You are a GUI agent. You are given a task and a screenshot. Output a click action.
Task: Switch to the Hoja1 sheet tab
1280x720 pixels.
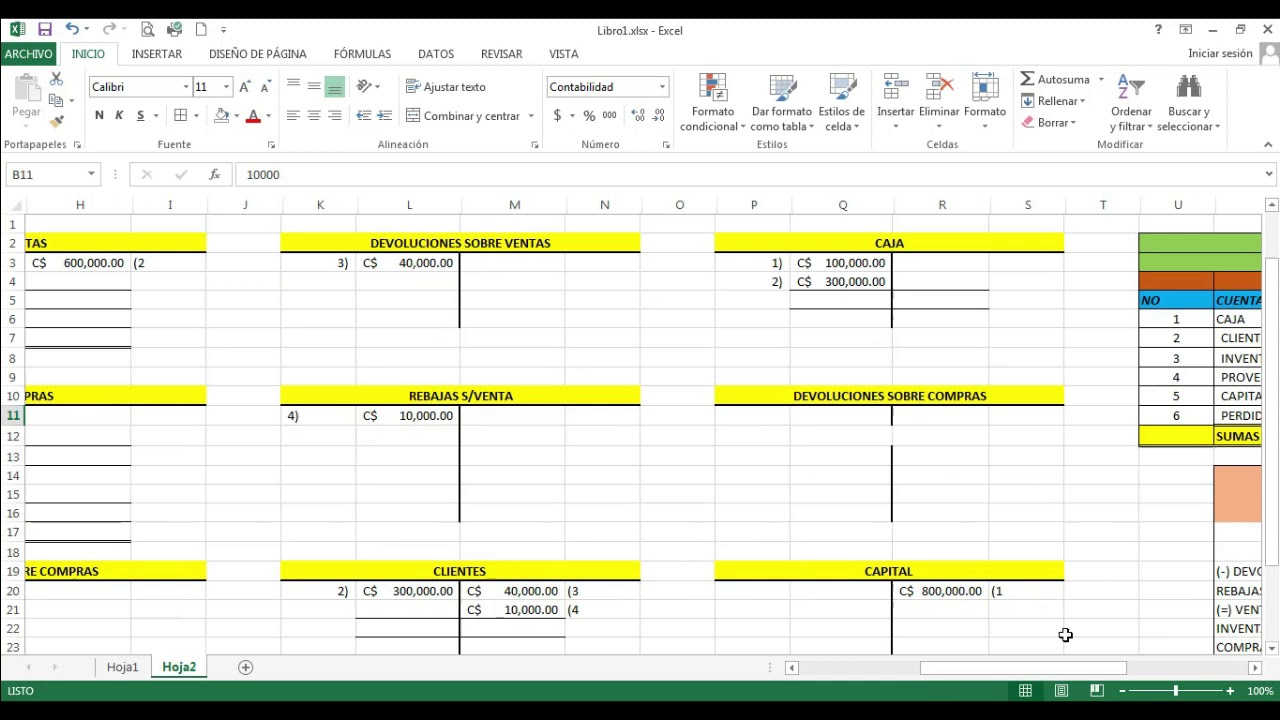(x=122, y=667)
